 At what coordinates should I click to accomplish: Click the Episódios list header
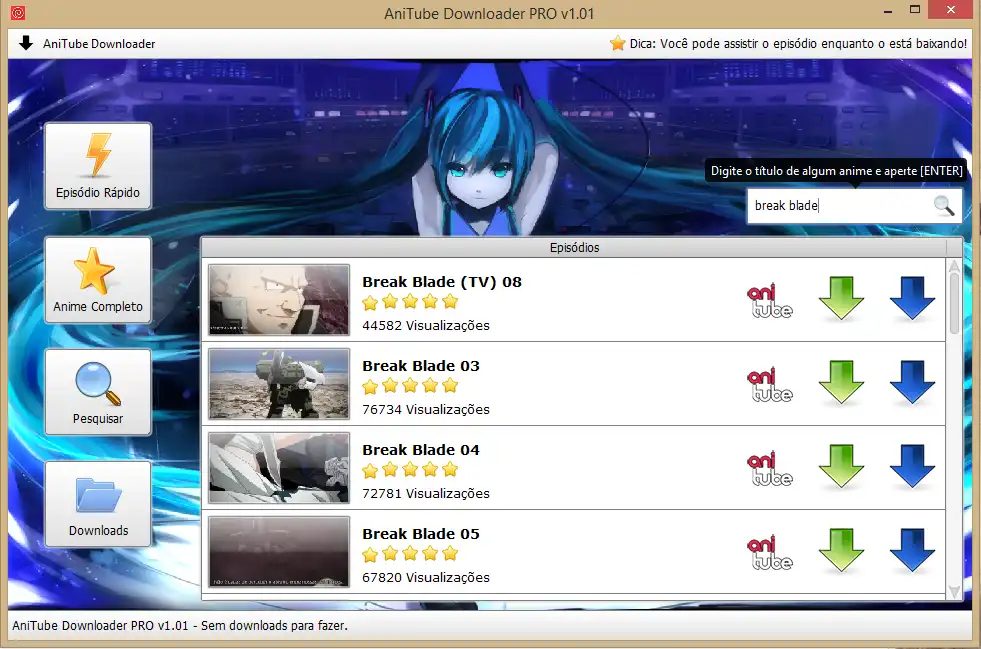[x=574, y=247]
